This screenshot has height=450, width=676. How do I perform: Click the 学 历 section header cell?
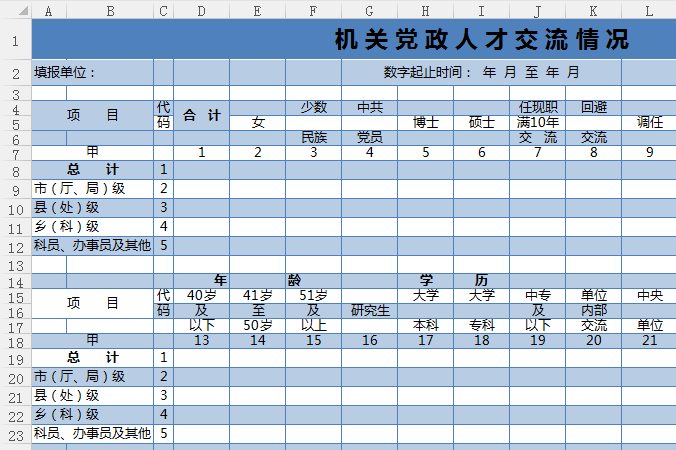coord(453,281)
